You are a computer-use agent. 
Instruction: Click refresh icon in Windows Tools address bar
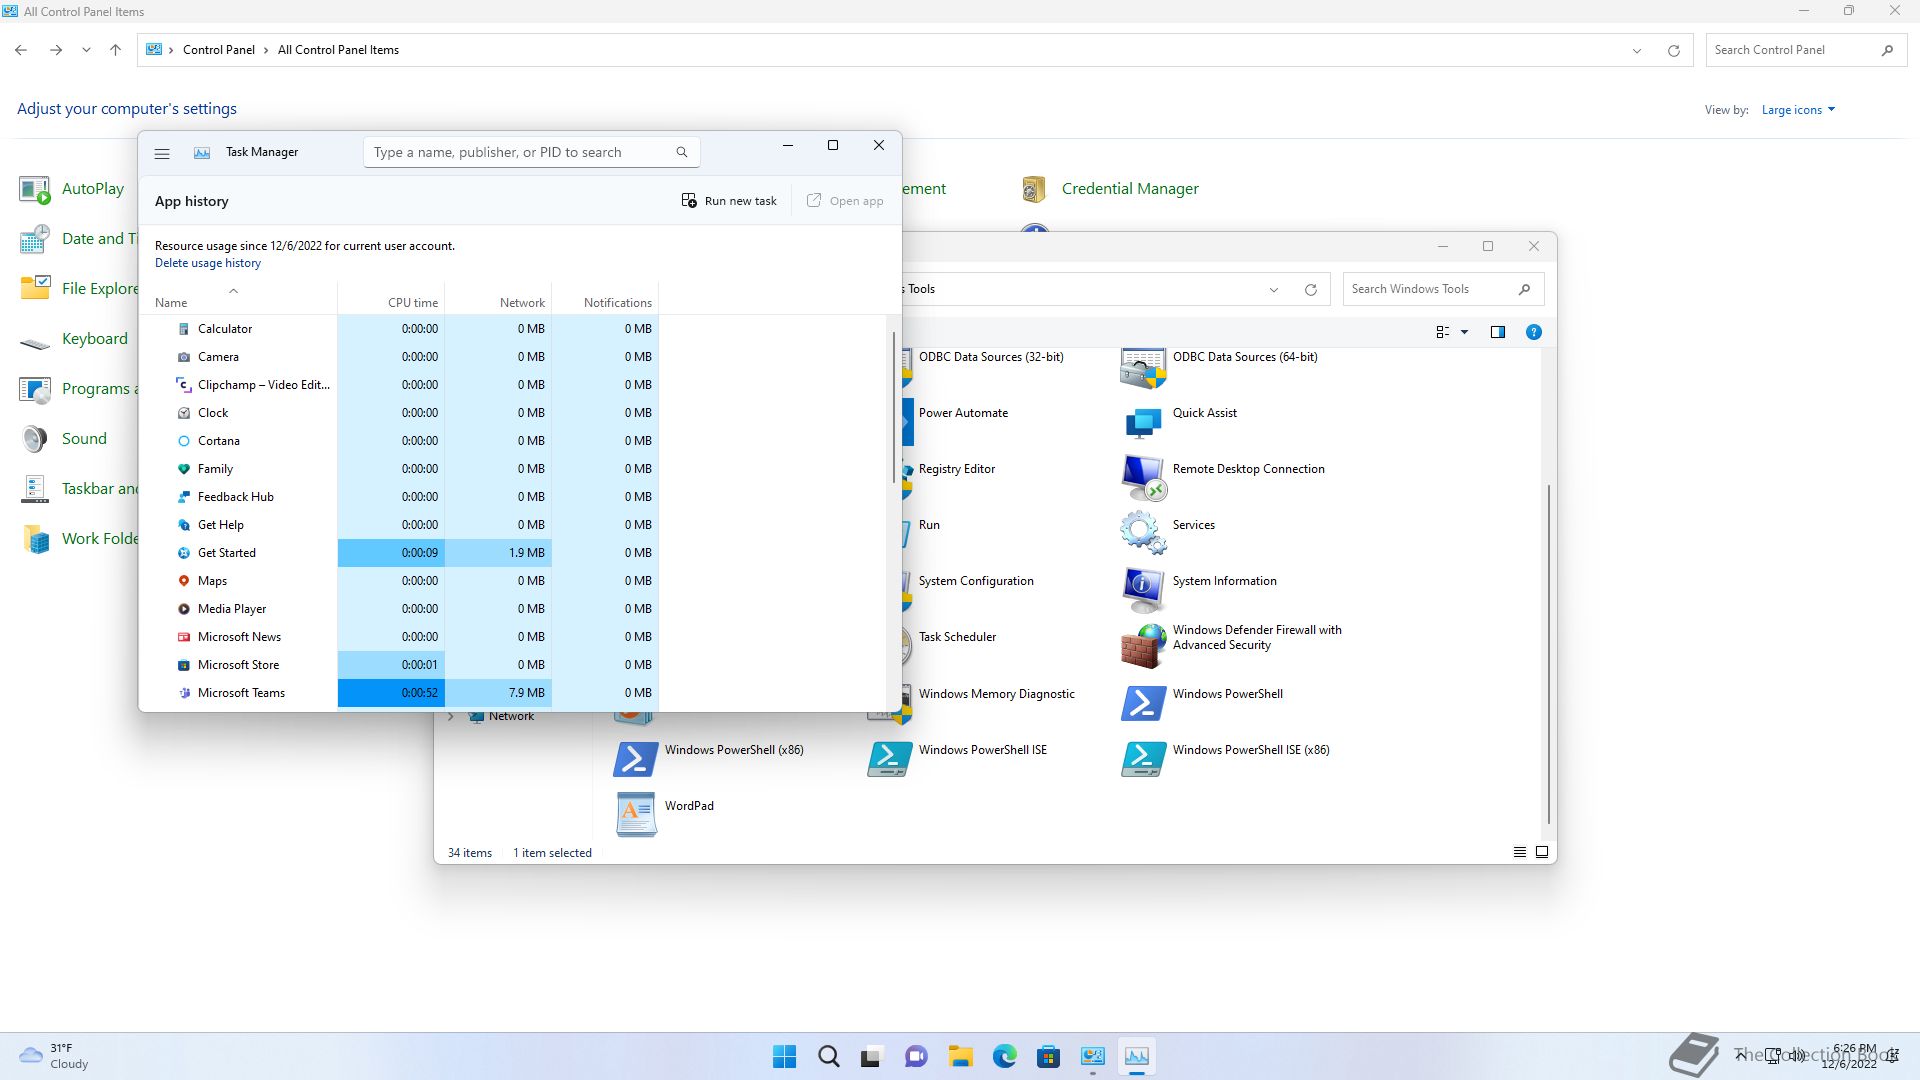pyautogui.click(x=1310, y=290)
